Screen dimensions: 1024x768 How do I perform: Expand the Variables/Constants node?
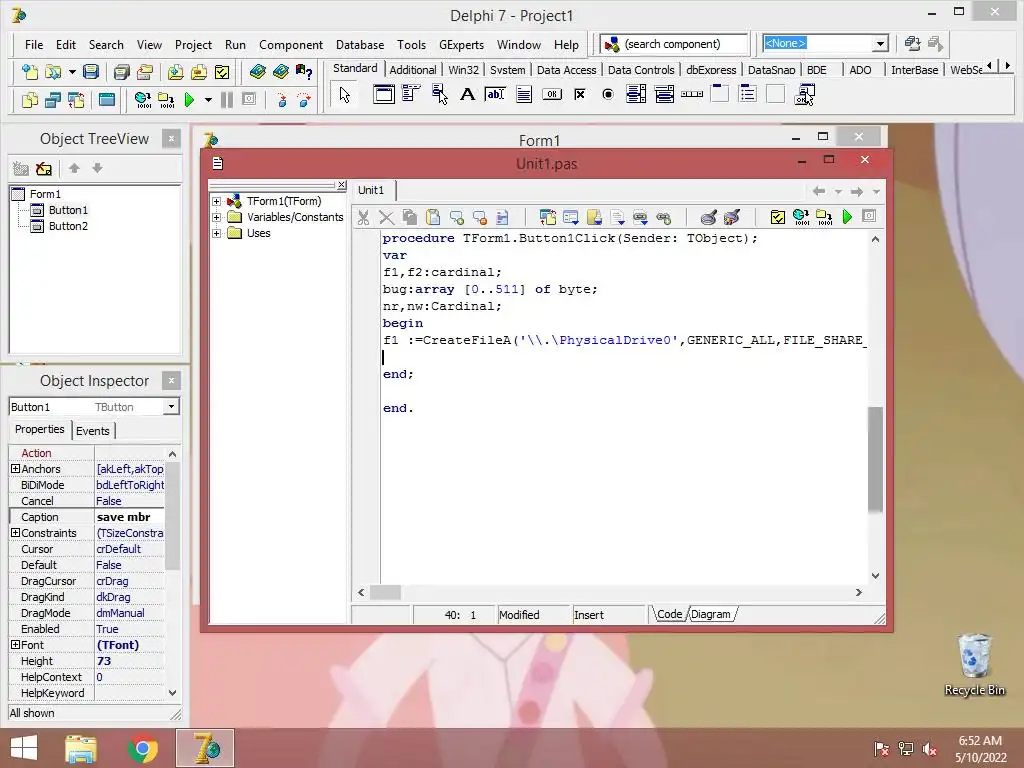click(216, 217)
